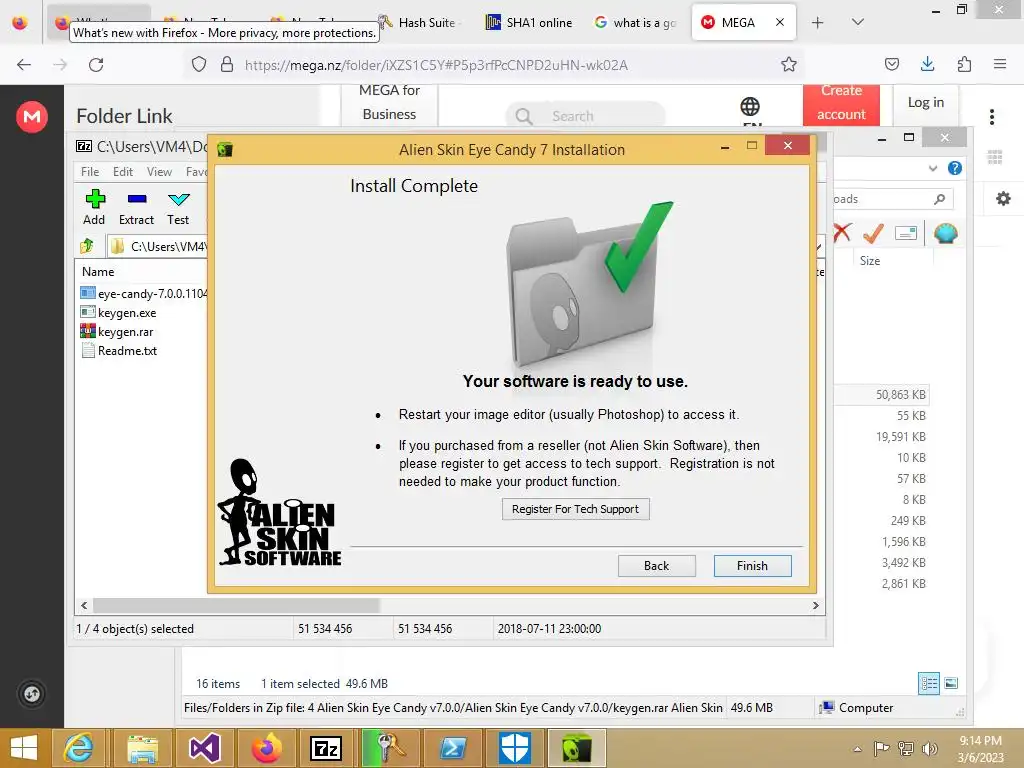Open a new Firefox tab
This screenshot has height=768, width=1024.
coord(818,22)
